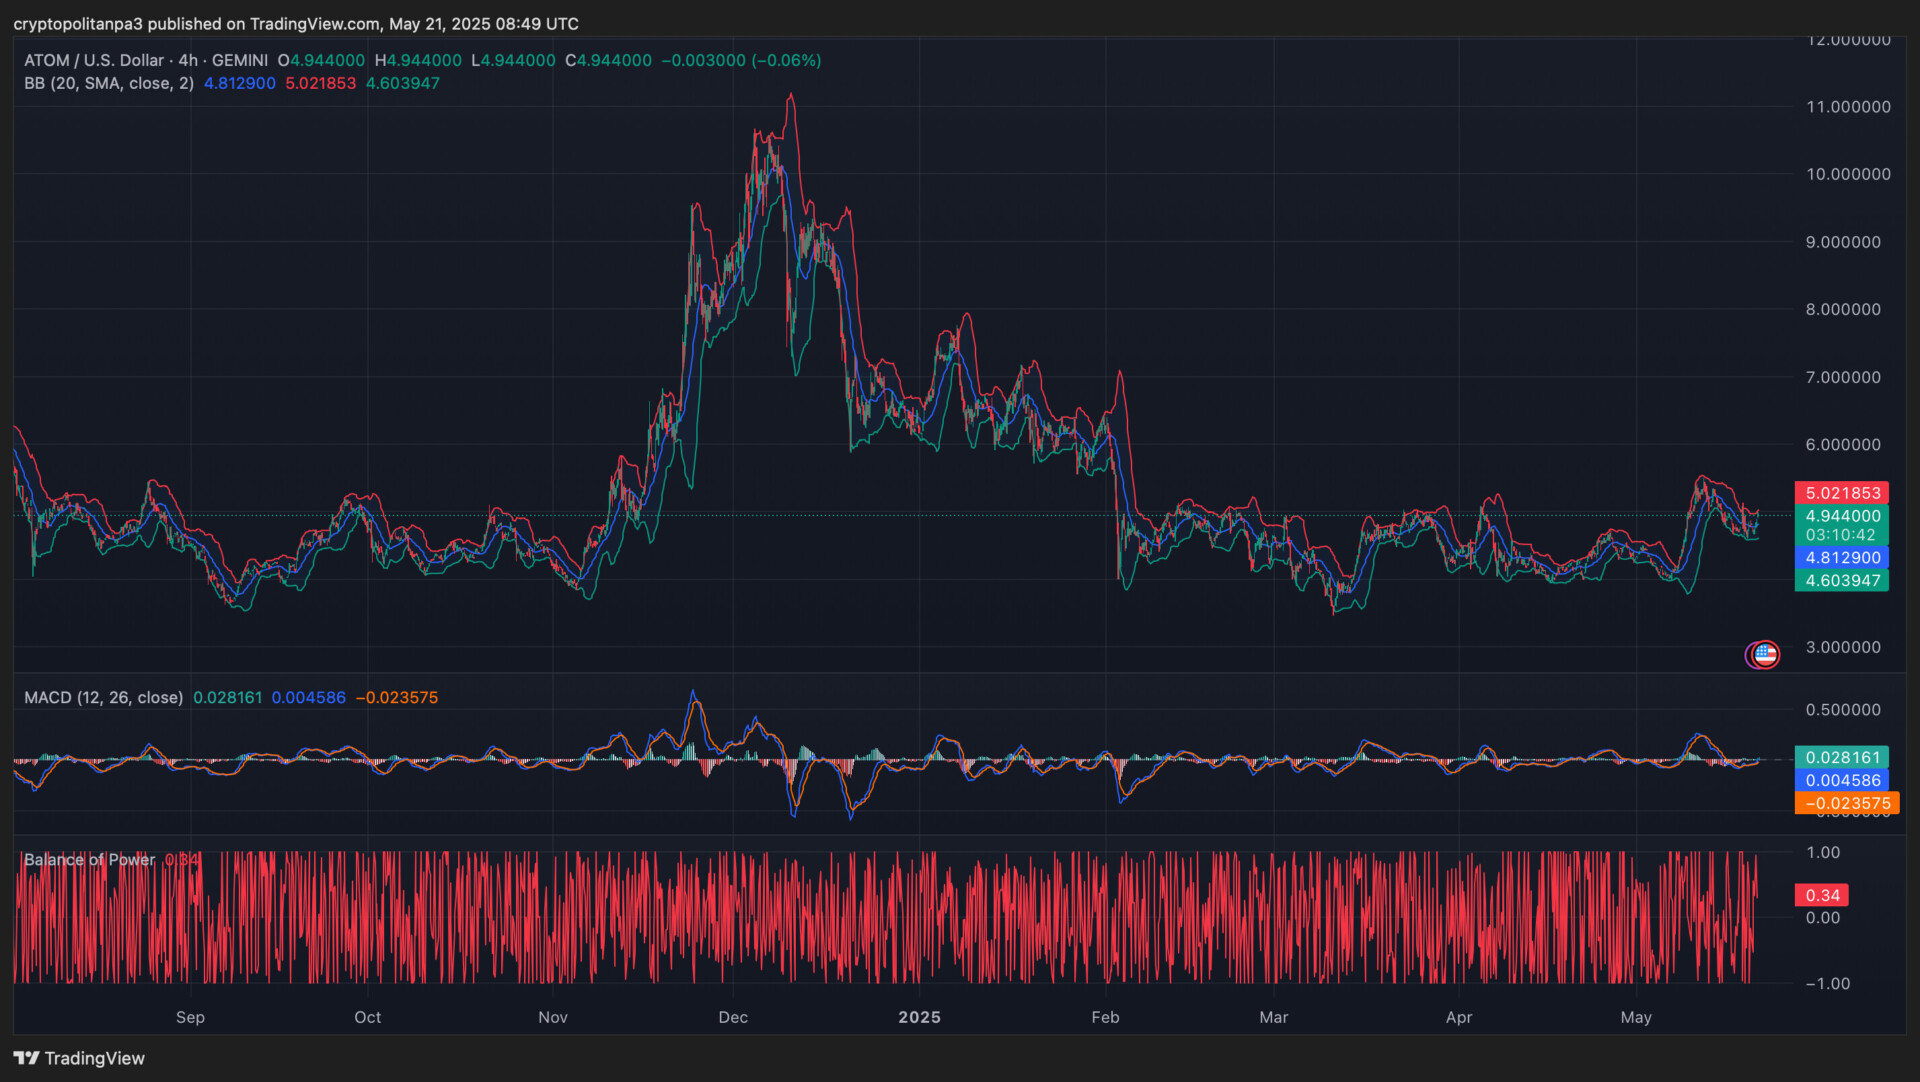Image resolution: width=1920 pixels, height=1082 pixels.
Task: Click the 11.000000 price axis label
Action: click(x=1848, y=107)
